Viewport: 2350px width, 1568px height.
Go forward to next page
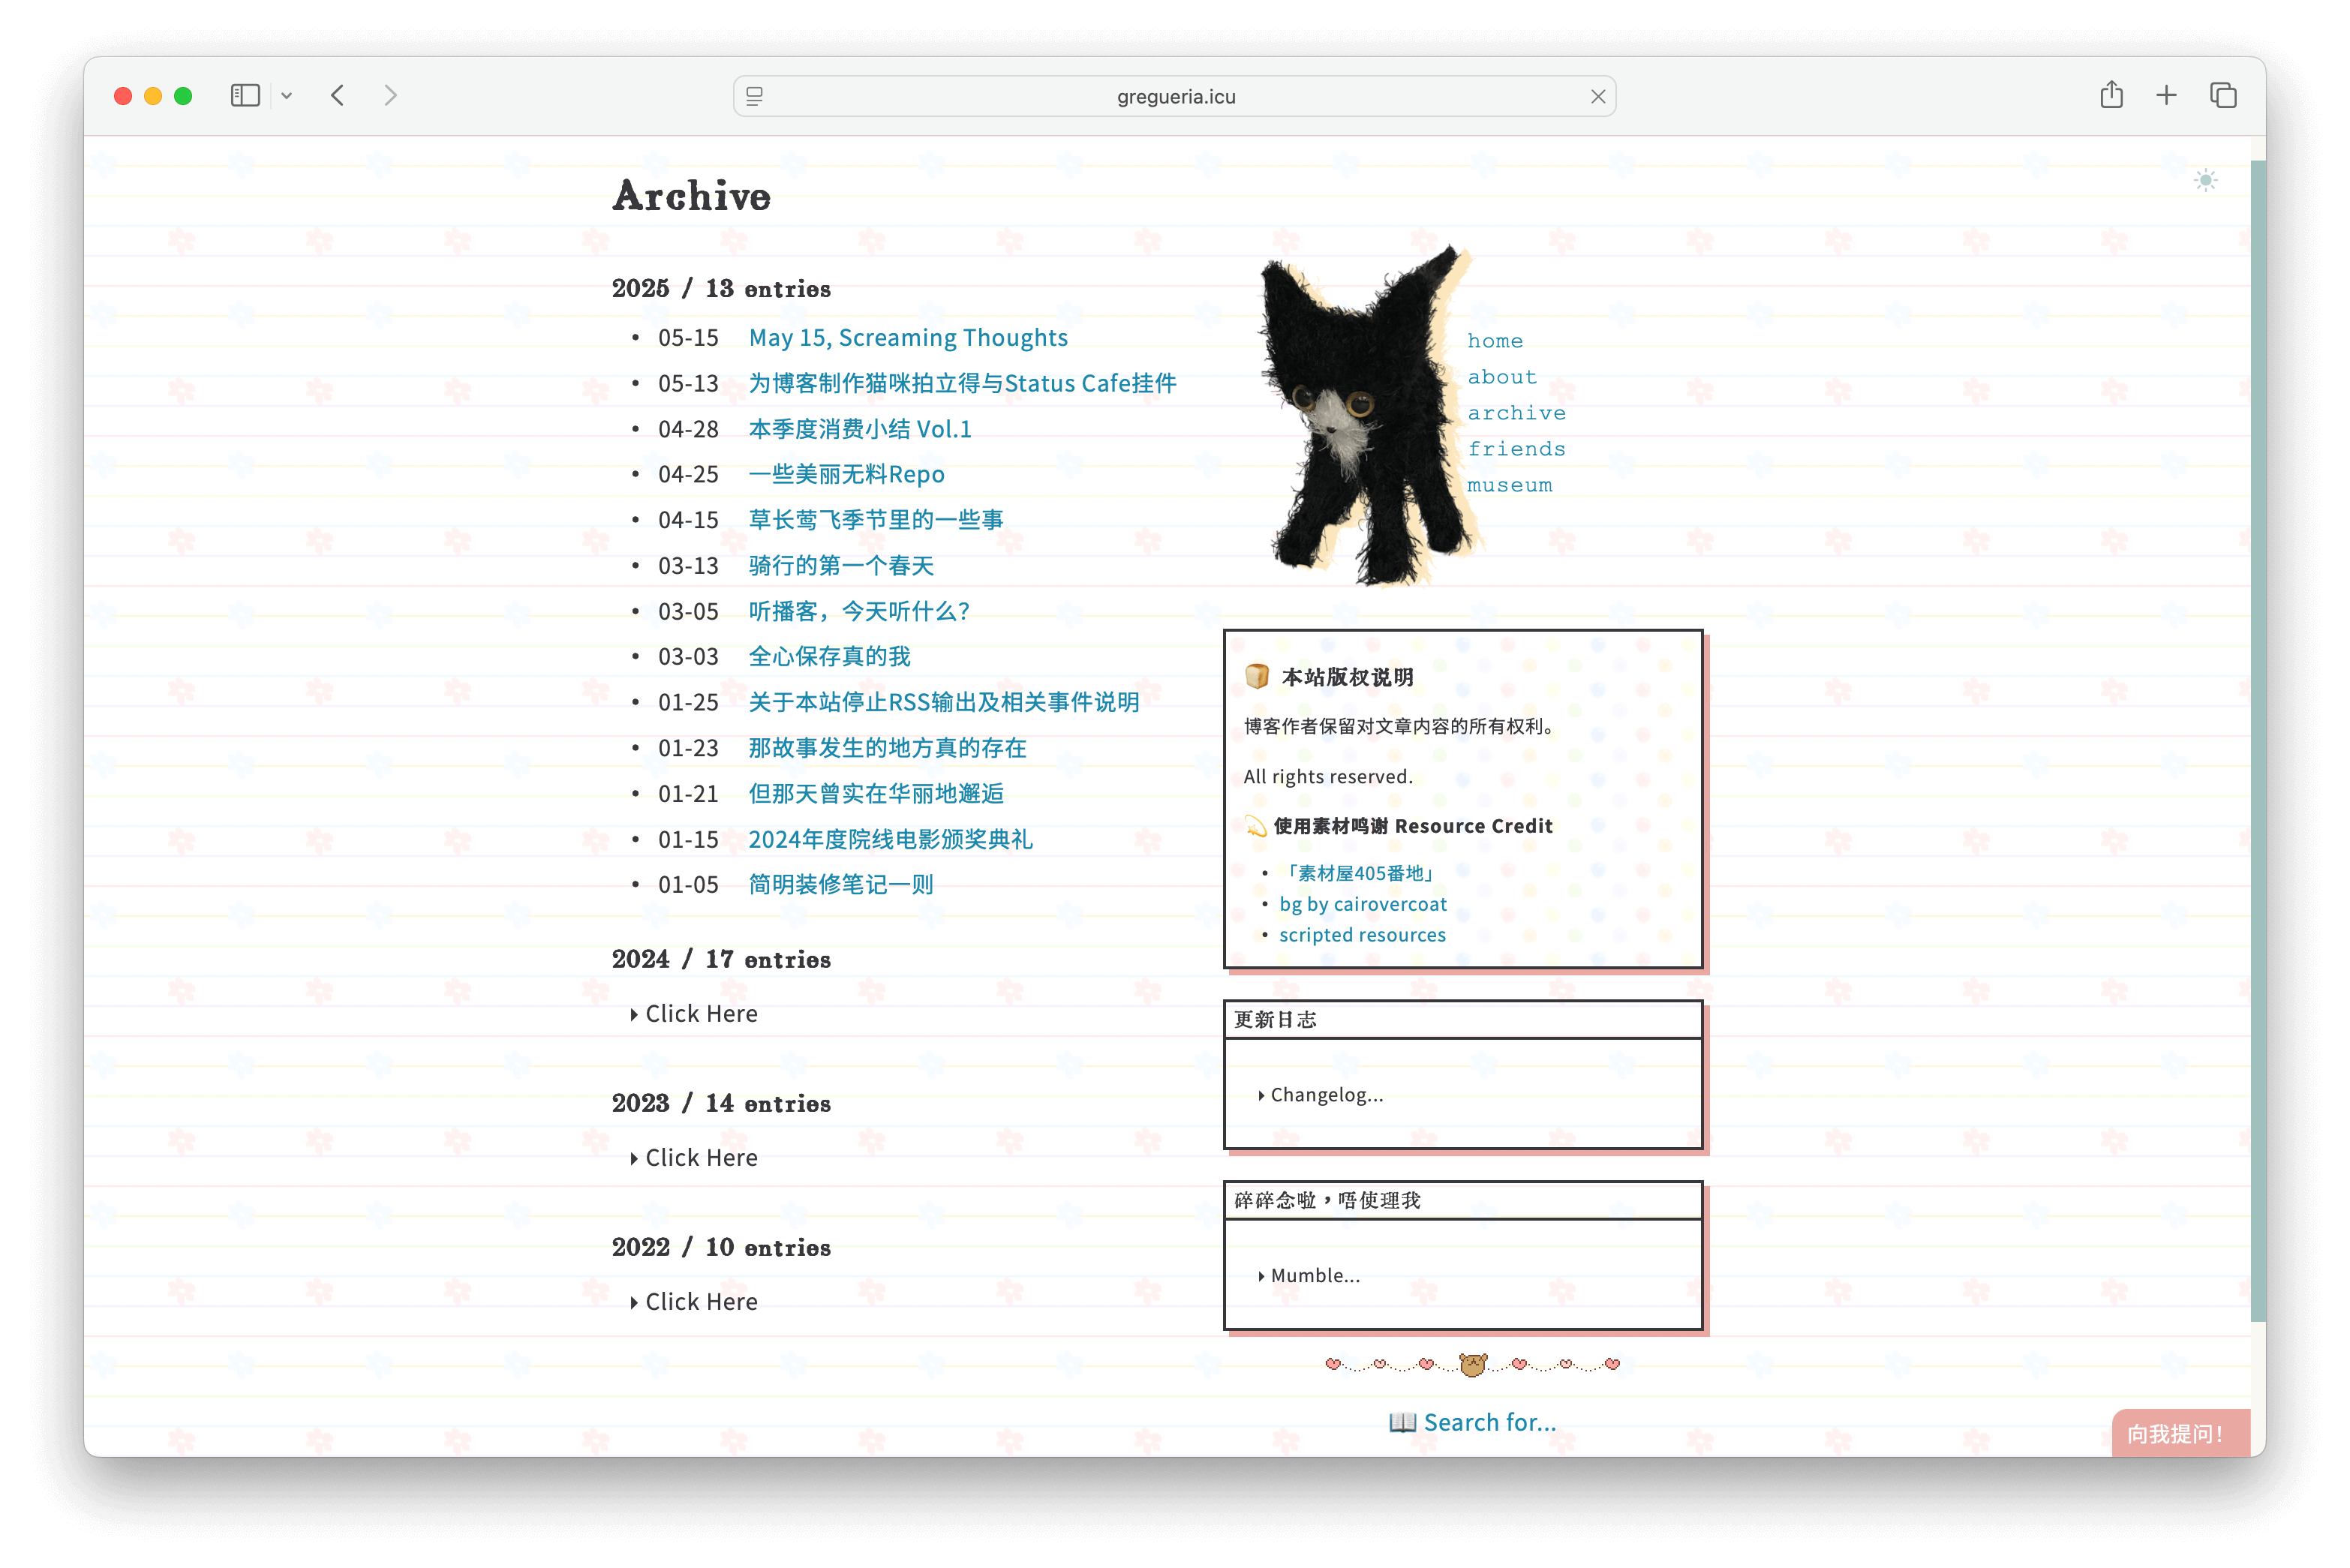coord(391,96)
